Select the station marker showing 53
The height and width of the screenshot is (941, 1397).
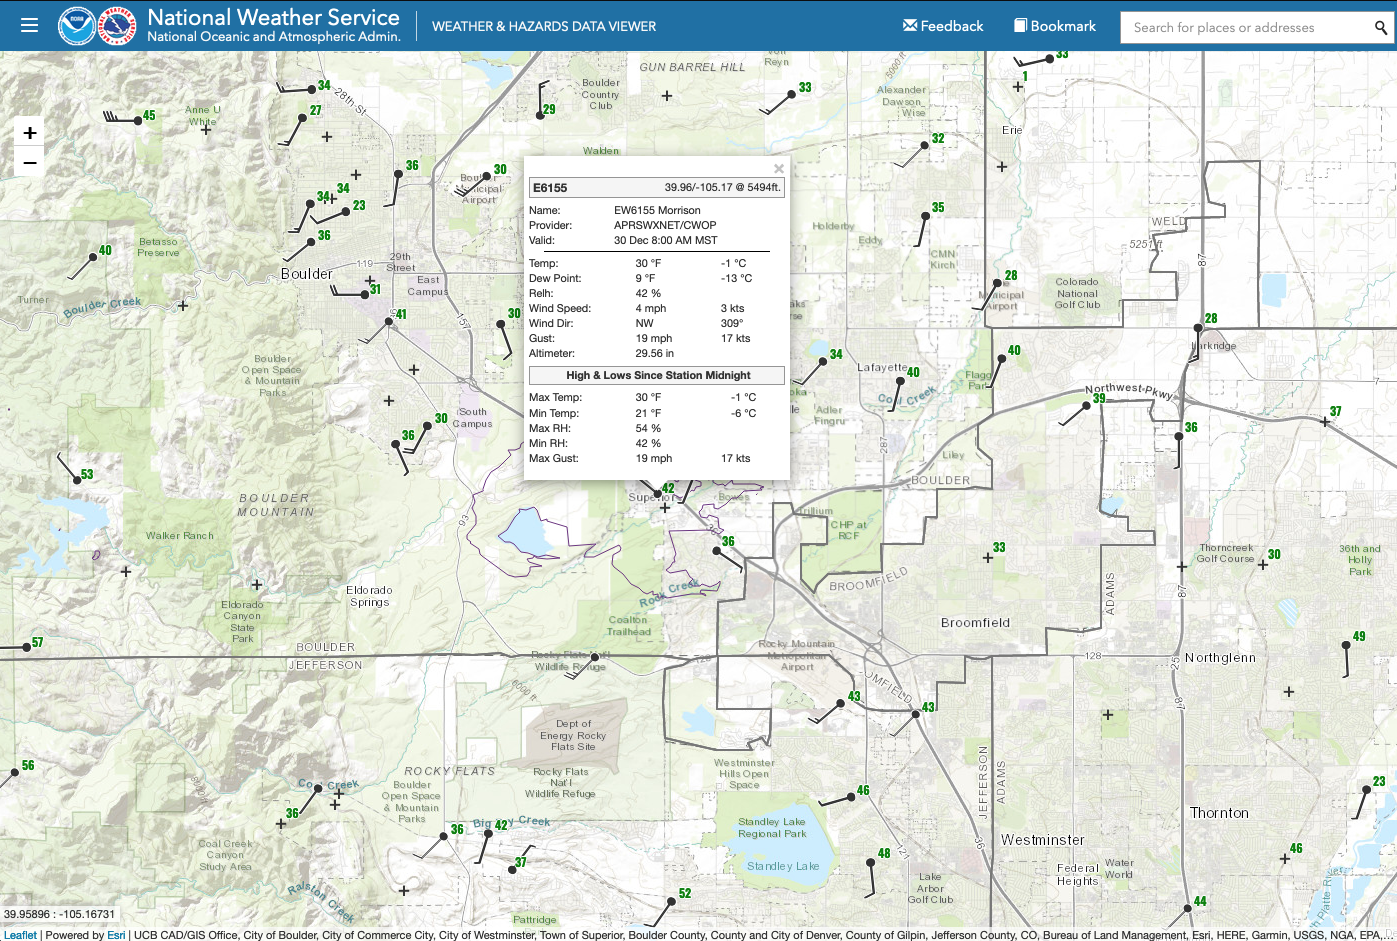tap(78, 480)
